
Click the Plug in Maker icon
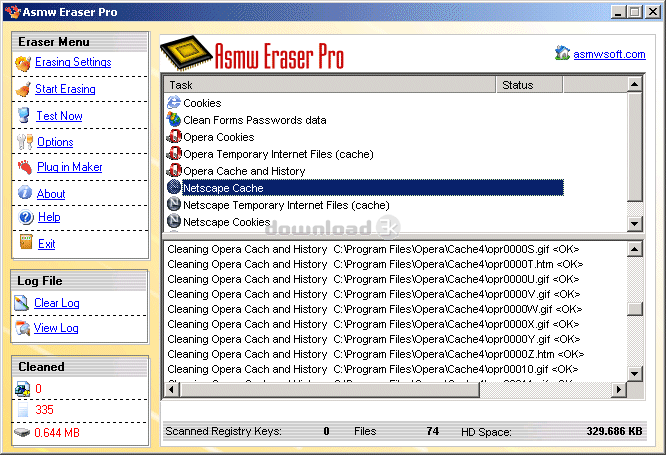24,167
